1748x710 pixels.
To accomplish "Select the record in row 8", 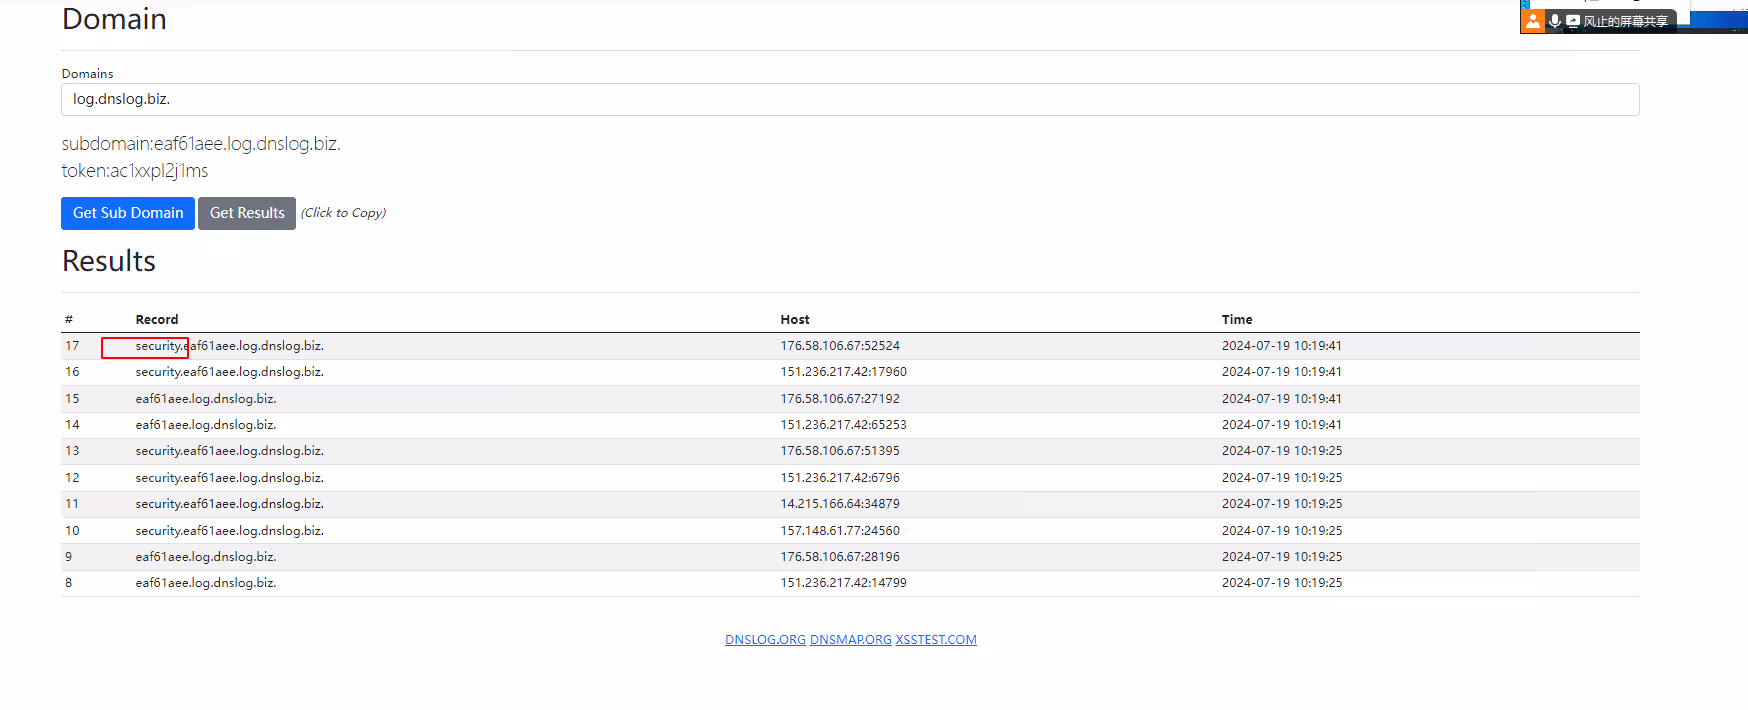I will pyautogui.click(x=205, y=583).
